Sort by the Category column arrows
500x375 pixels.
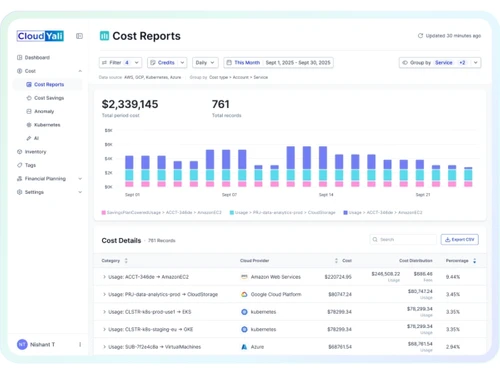tap(126, 261)
